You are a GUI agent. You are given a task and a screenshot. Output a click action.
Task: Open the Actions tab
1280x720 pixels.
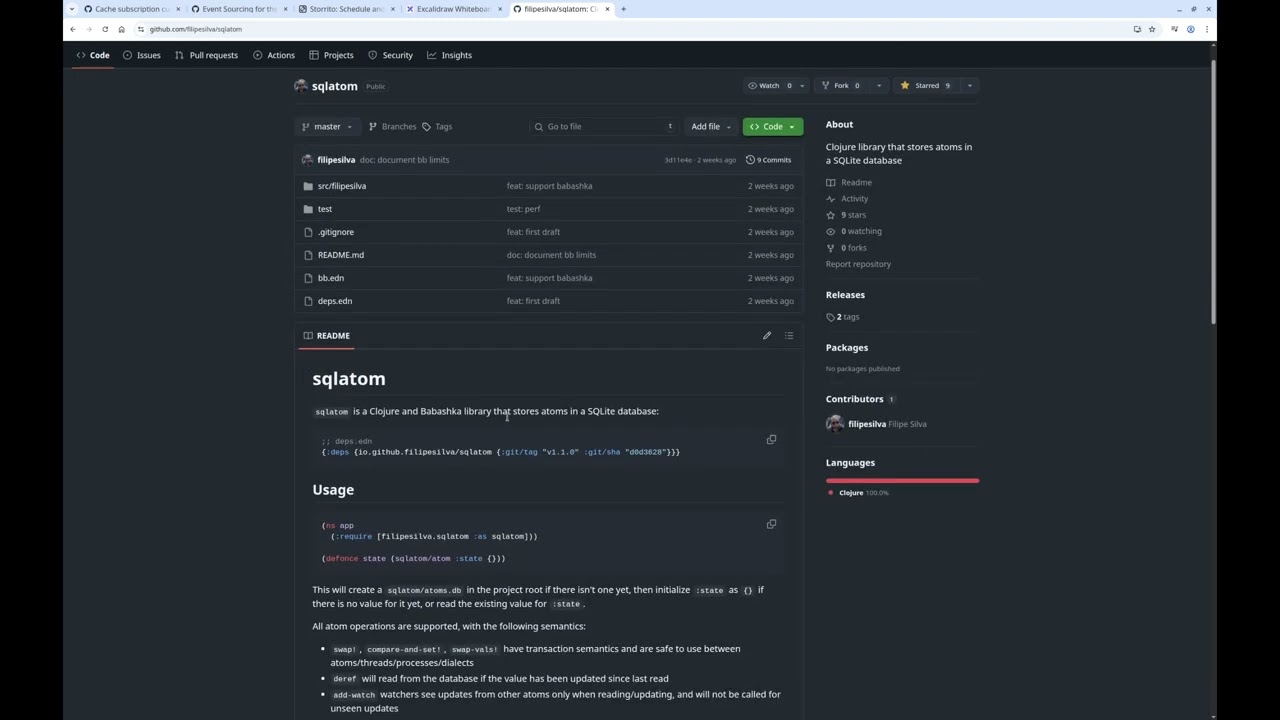(x=274, y=55)
